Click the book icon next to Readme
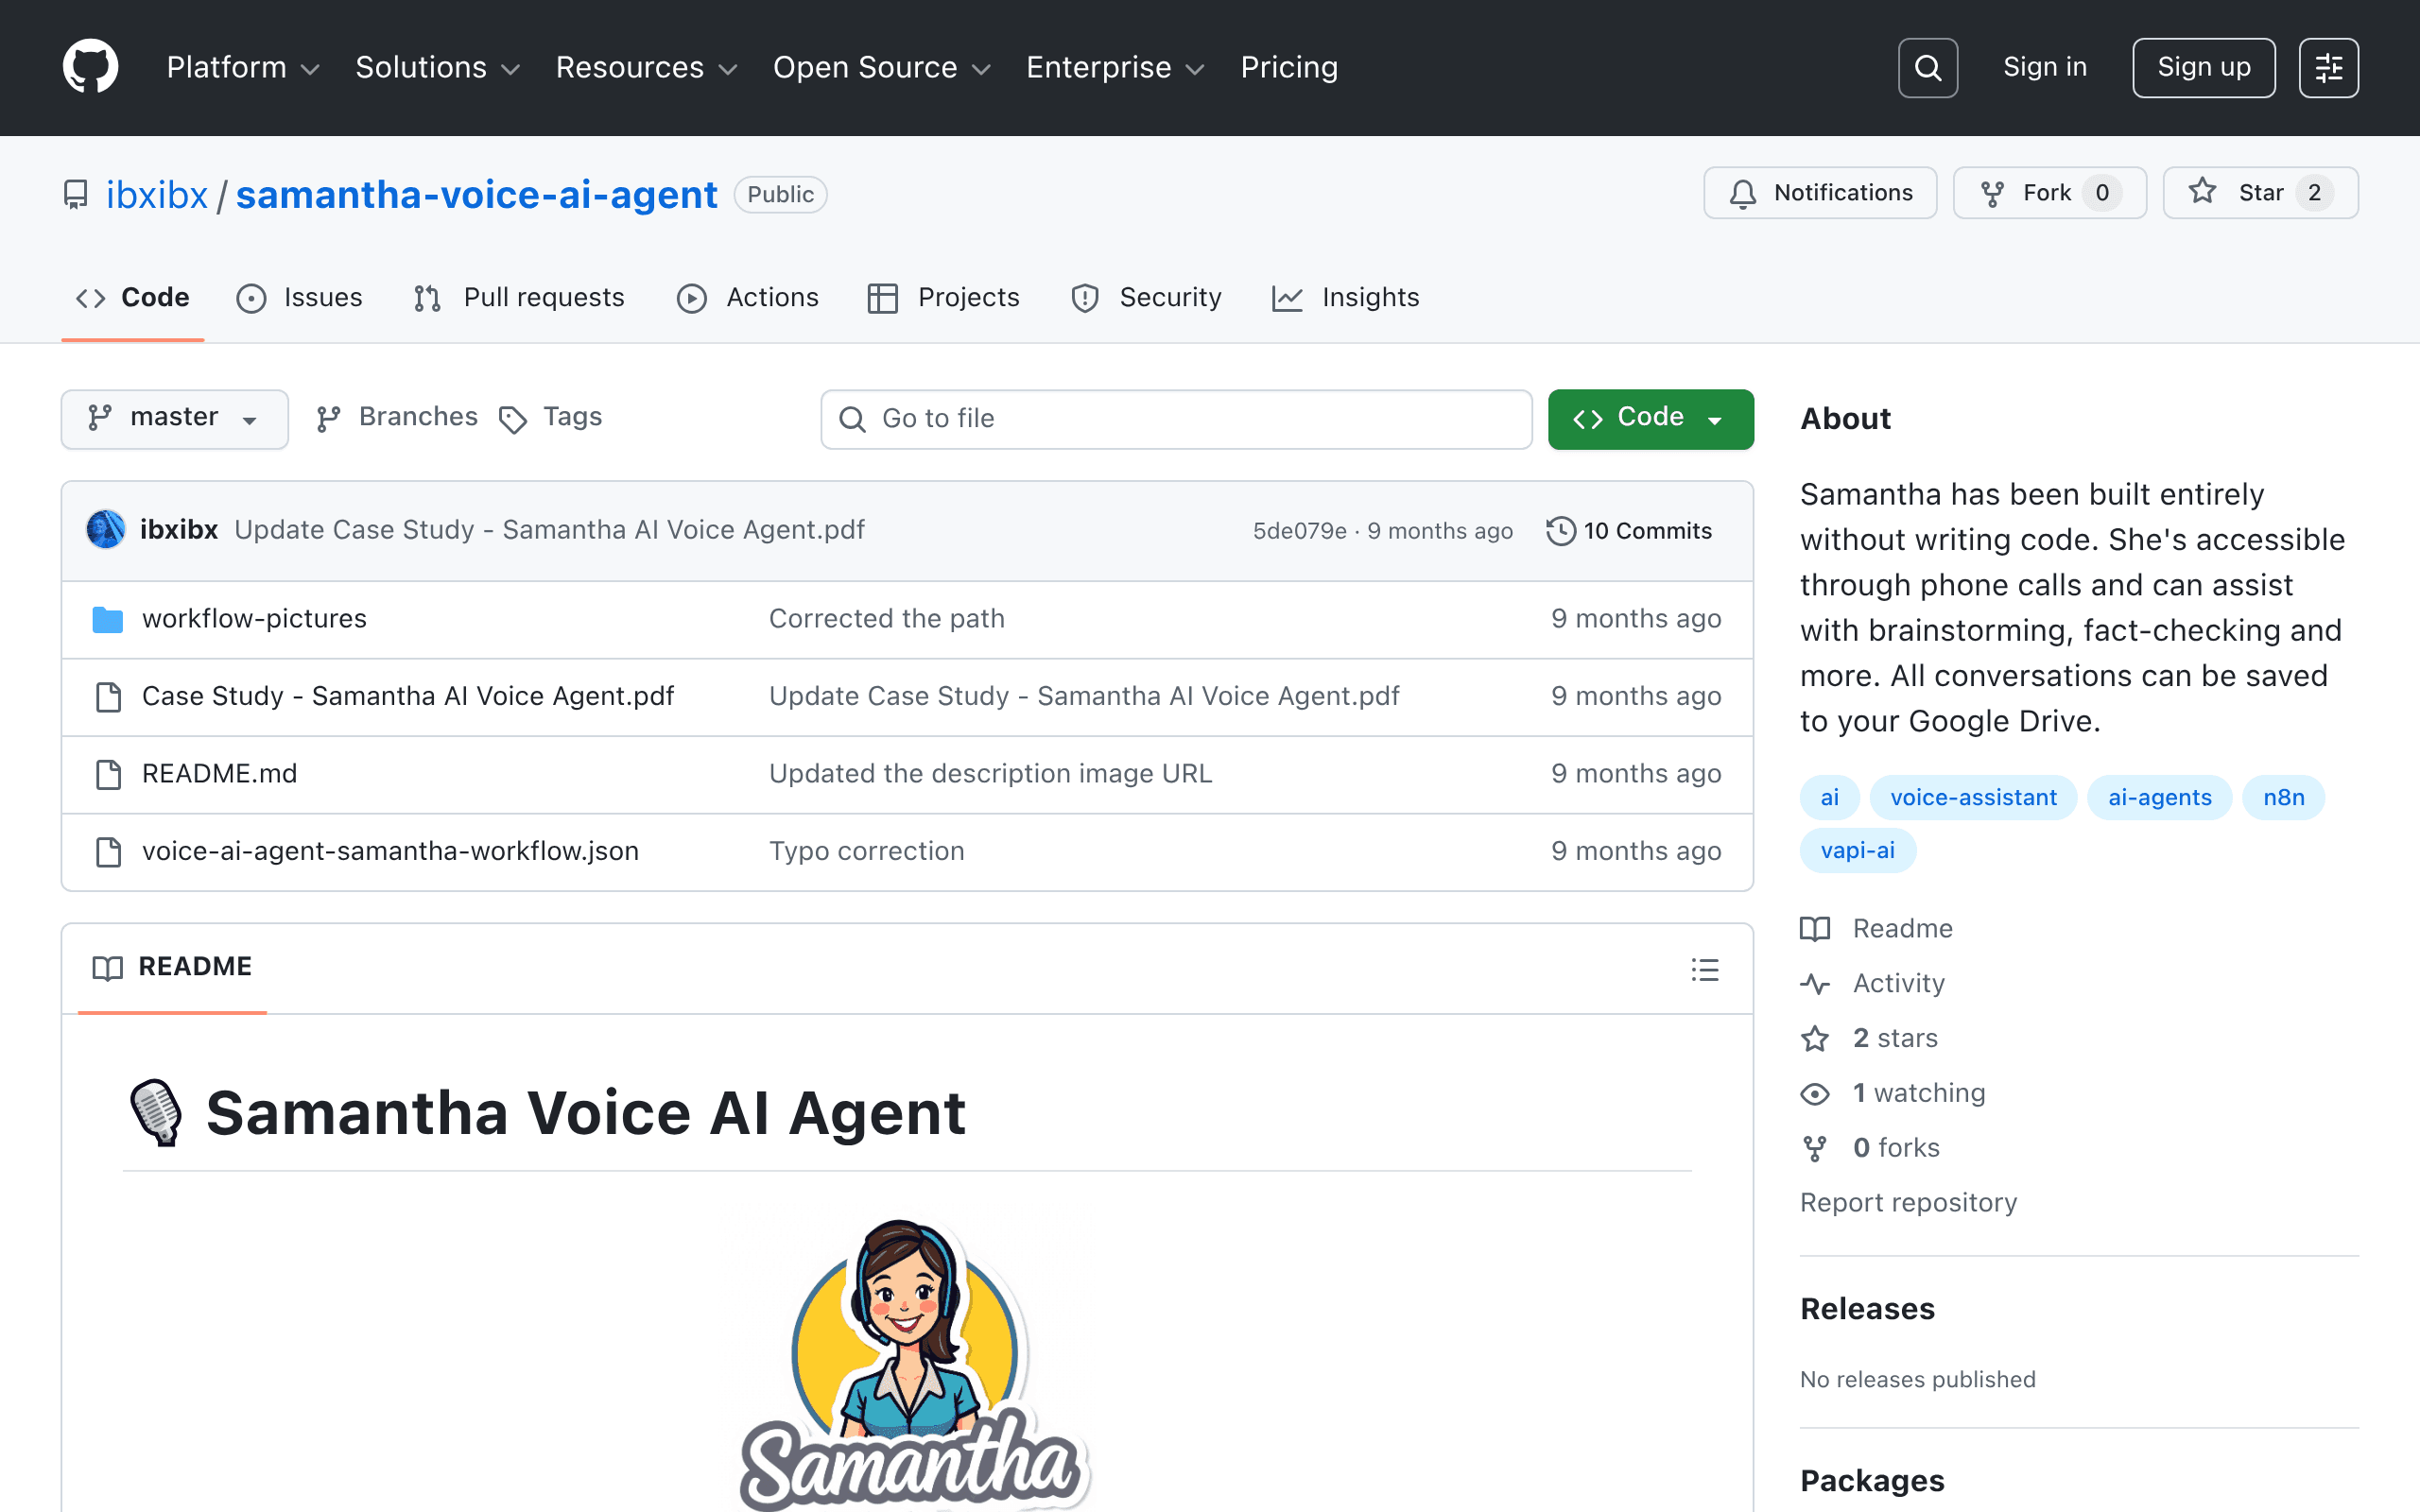This screenshot has height=1512, width=2420. [x=1815, y=929]
